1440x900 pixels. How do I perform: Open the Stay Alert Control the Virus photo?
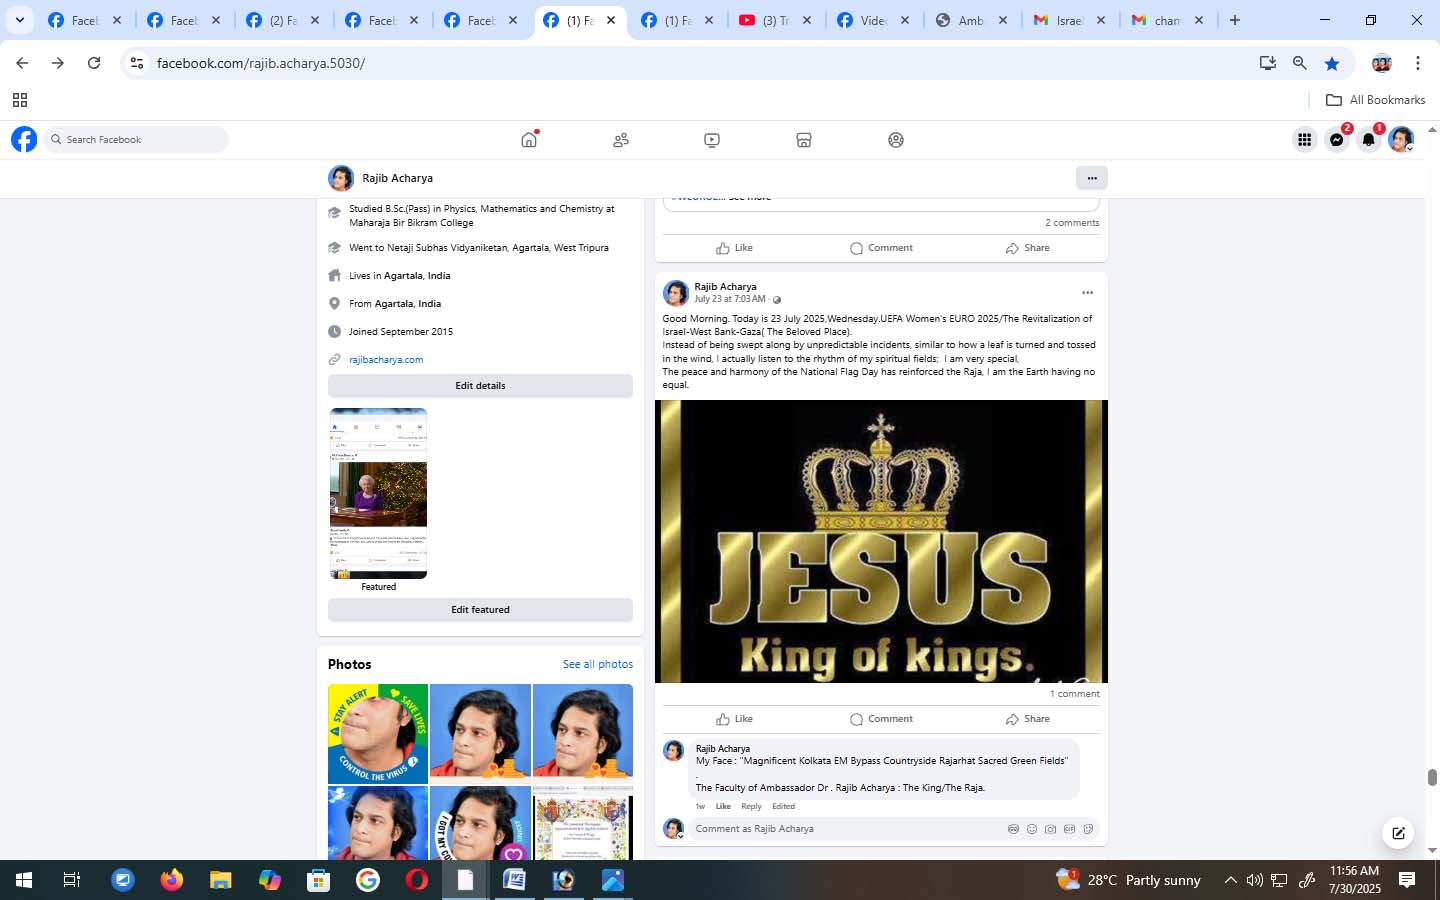coord(378,733)
